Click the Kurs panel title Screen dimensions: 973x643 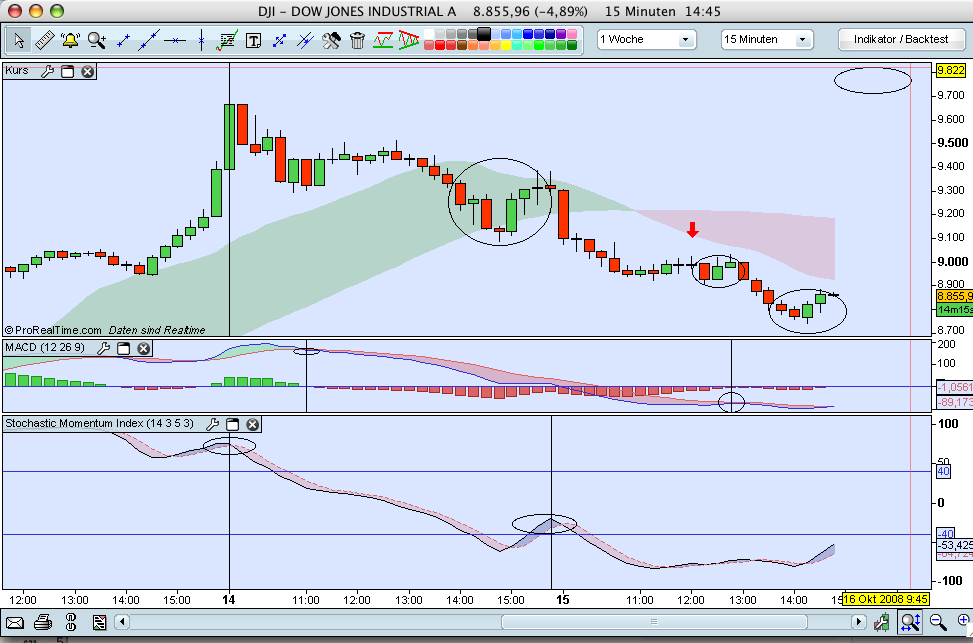pos(17,71)
